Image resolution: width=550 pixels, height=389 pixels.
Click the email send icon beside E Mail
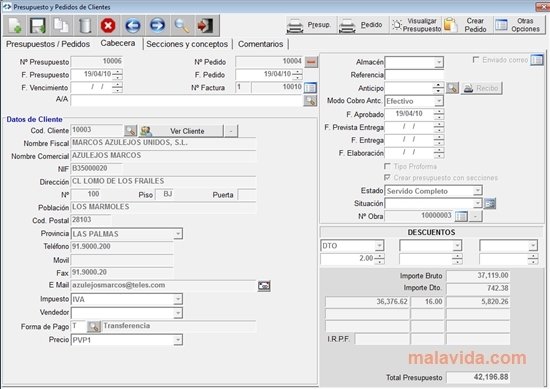264,286
